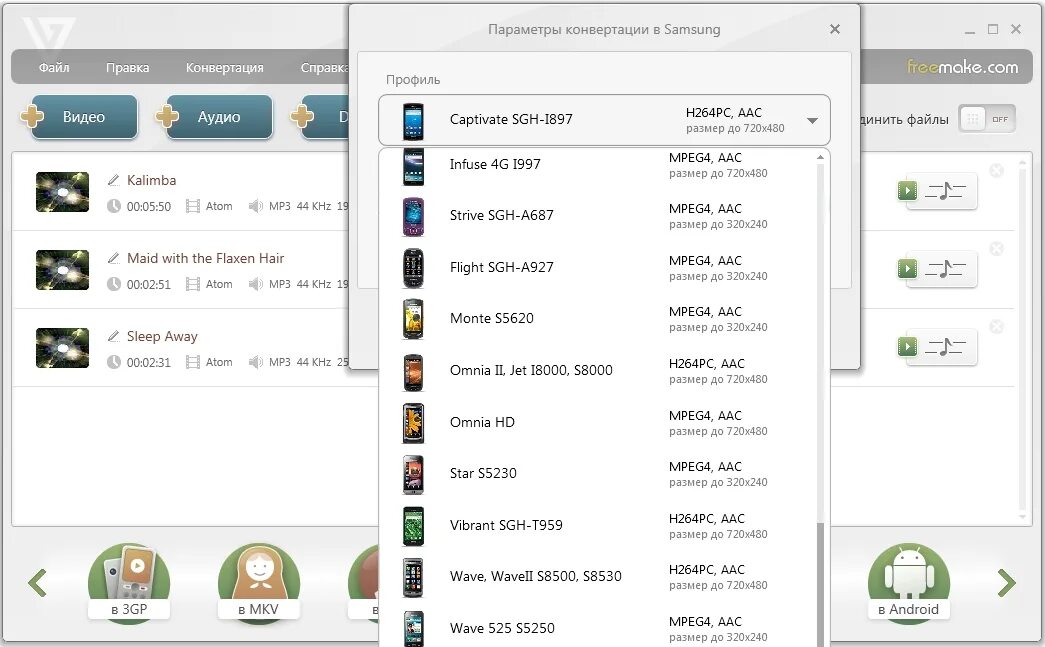Click the Omnia II, Jet I8000 phone icon
Screen dimensions: 1045x647
pyautogui.click(x=413, y=372)
